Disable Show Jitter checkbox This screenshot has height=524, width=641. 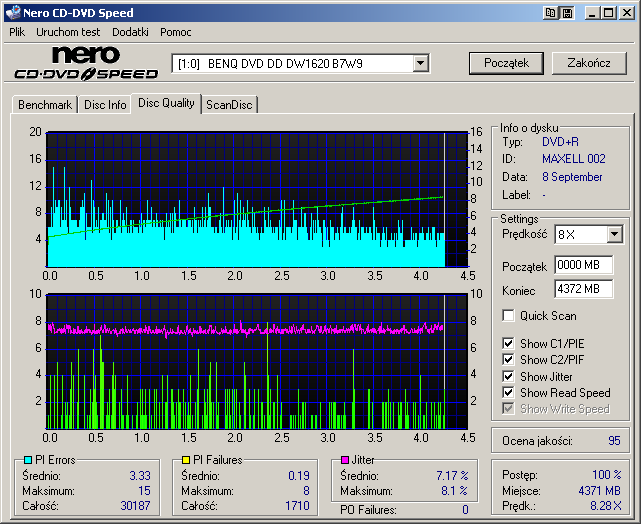point(508,376)
